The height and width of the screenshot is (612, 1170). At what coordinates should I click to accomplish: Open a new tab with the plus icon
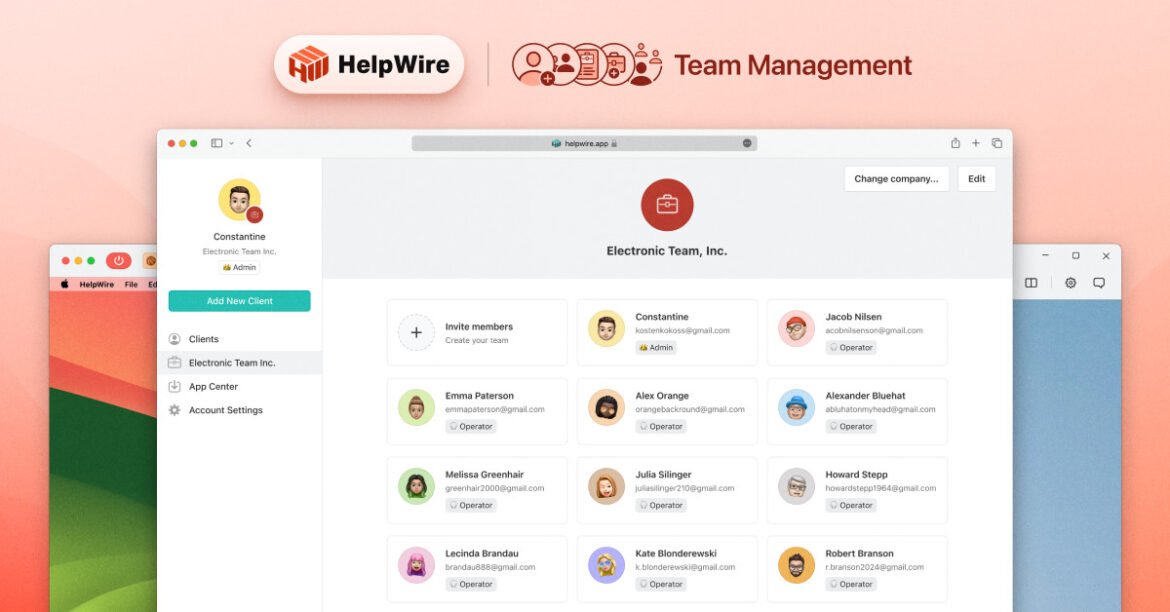(976, 143)
